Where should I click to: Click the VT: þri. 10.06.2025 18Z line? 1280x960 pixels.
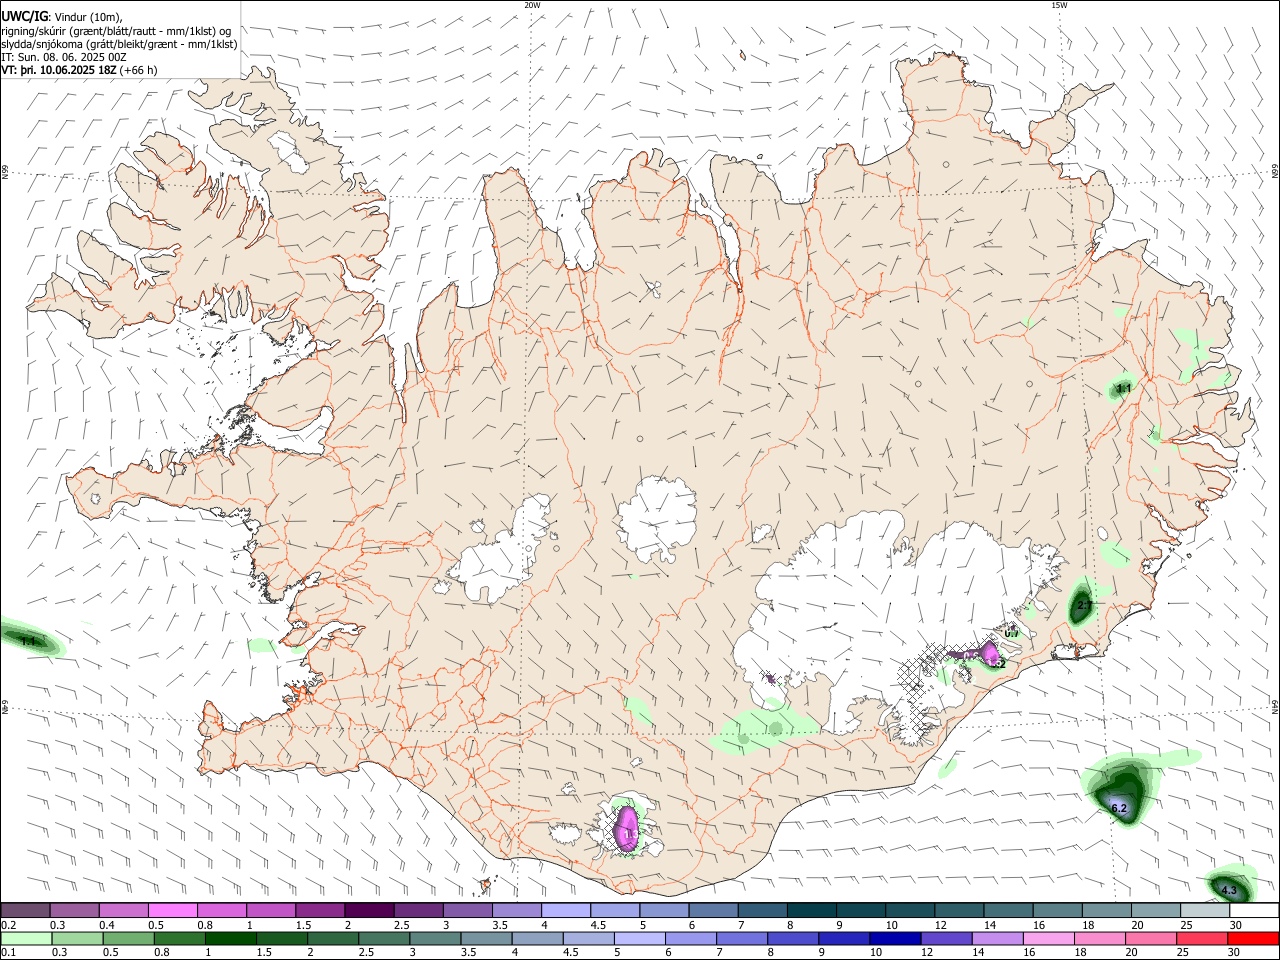pos(80,70)
